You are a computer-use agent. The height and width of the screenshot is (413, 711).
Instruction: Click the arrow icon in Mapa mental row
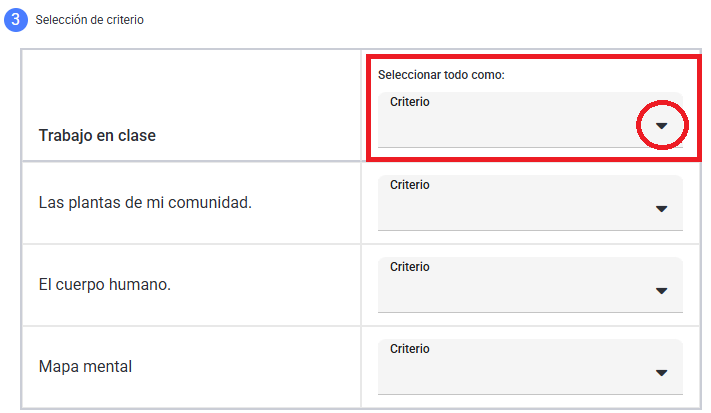coord(662,373)
